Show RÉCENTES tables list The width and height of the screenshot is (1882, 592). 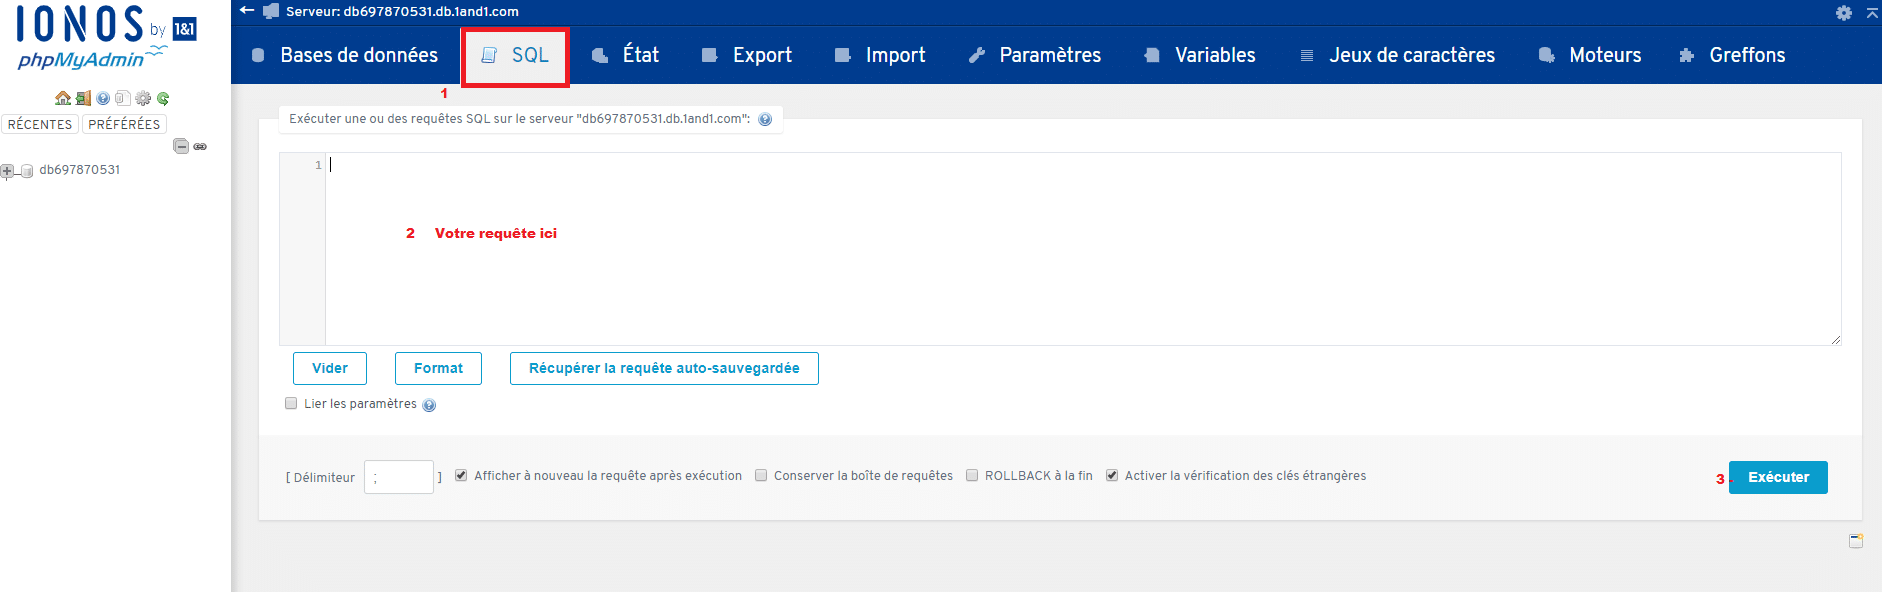pos(40,124)
